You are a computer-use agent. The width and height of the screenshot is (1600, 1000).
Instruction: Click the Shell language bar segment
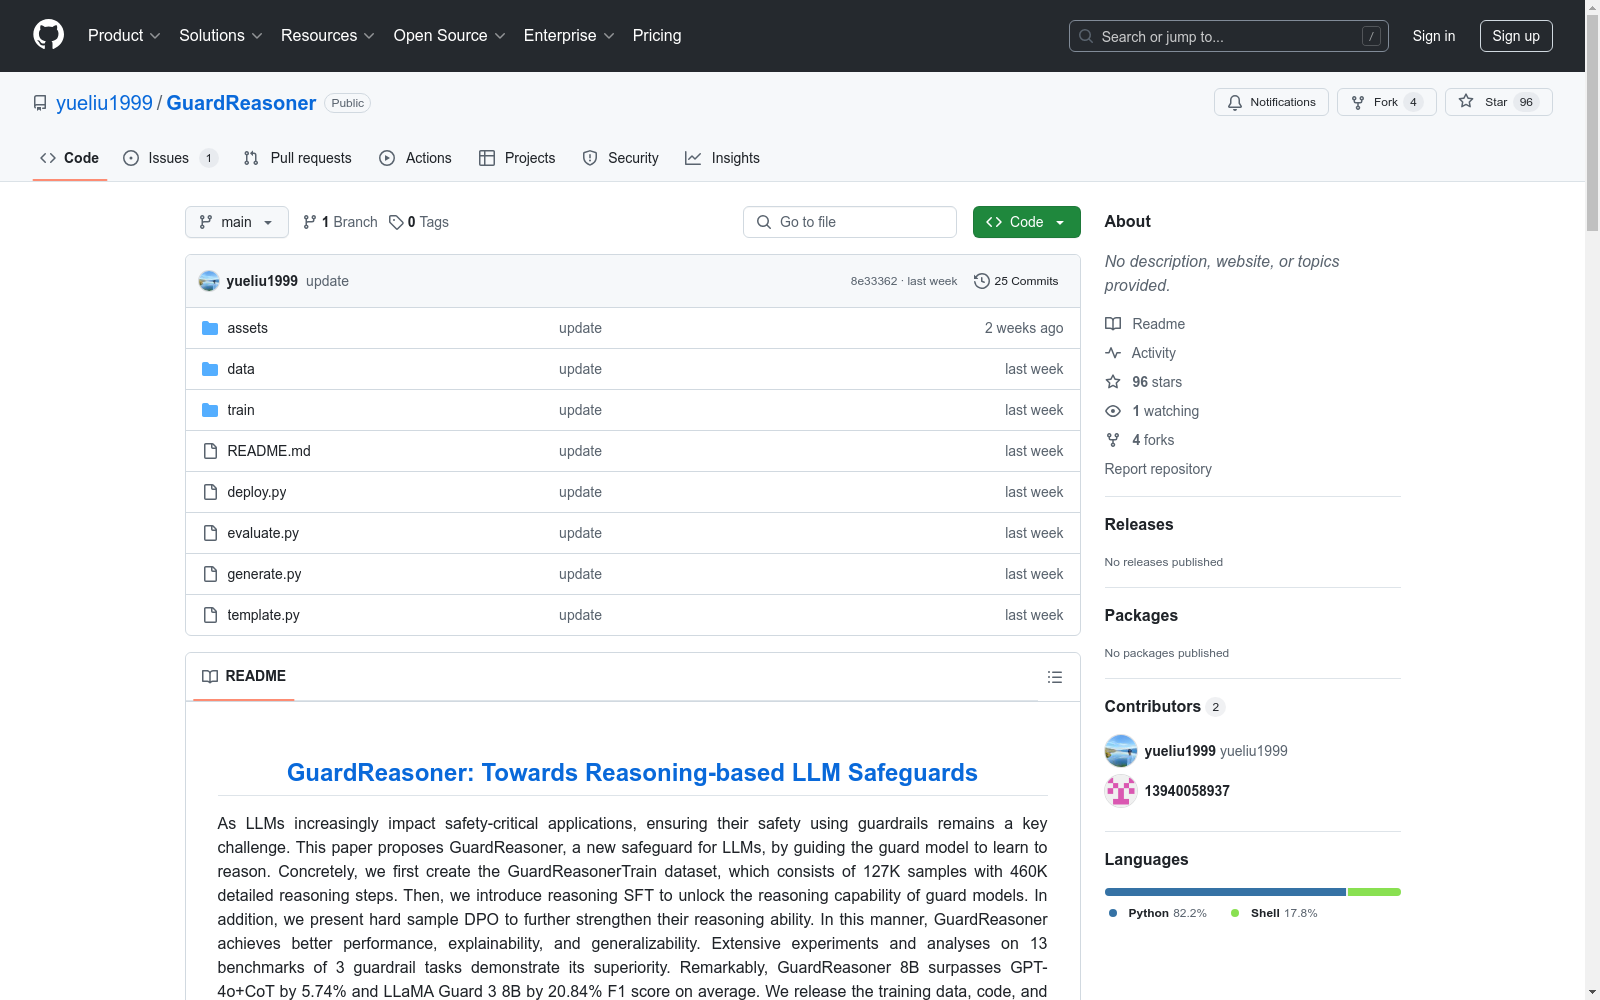click(x=1374, y=892)
